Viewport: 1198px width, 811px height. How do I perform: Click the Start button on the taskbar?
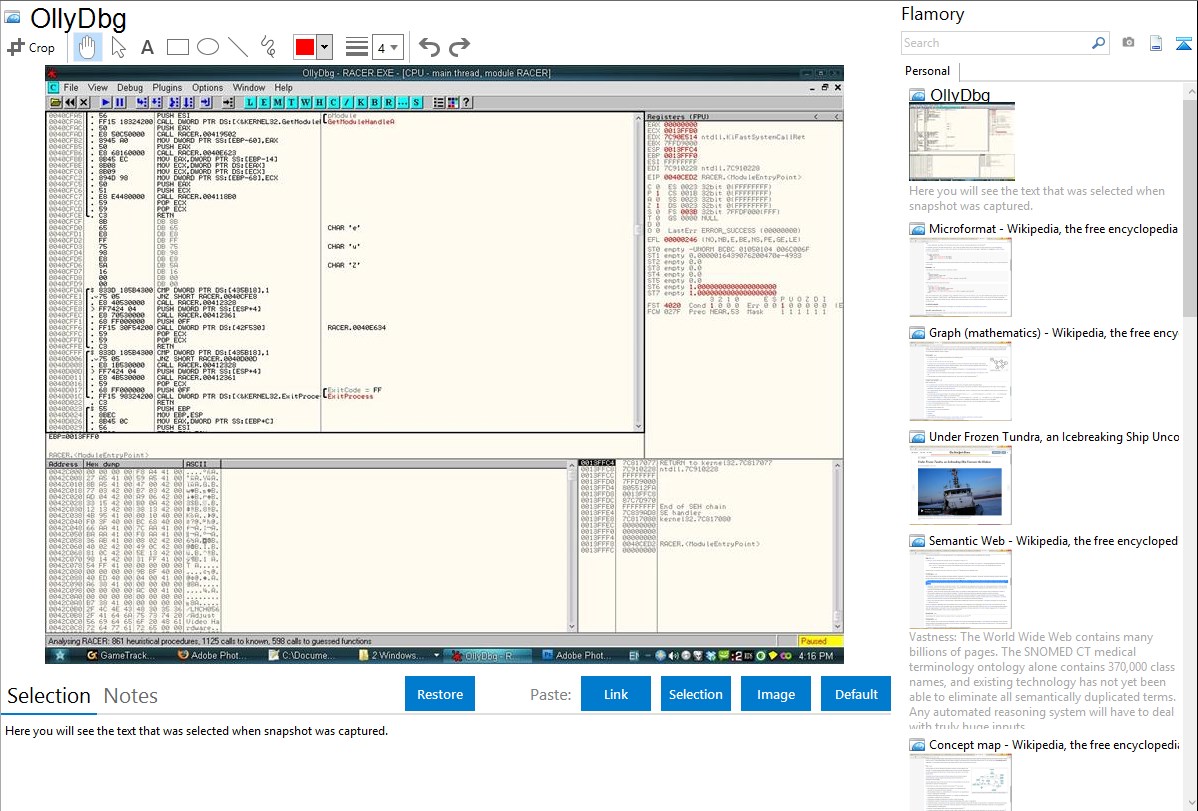[x=60, y=656]
